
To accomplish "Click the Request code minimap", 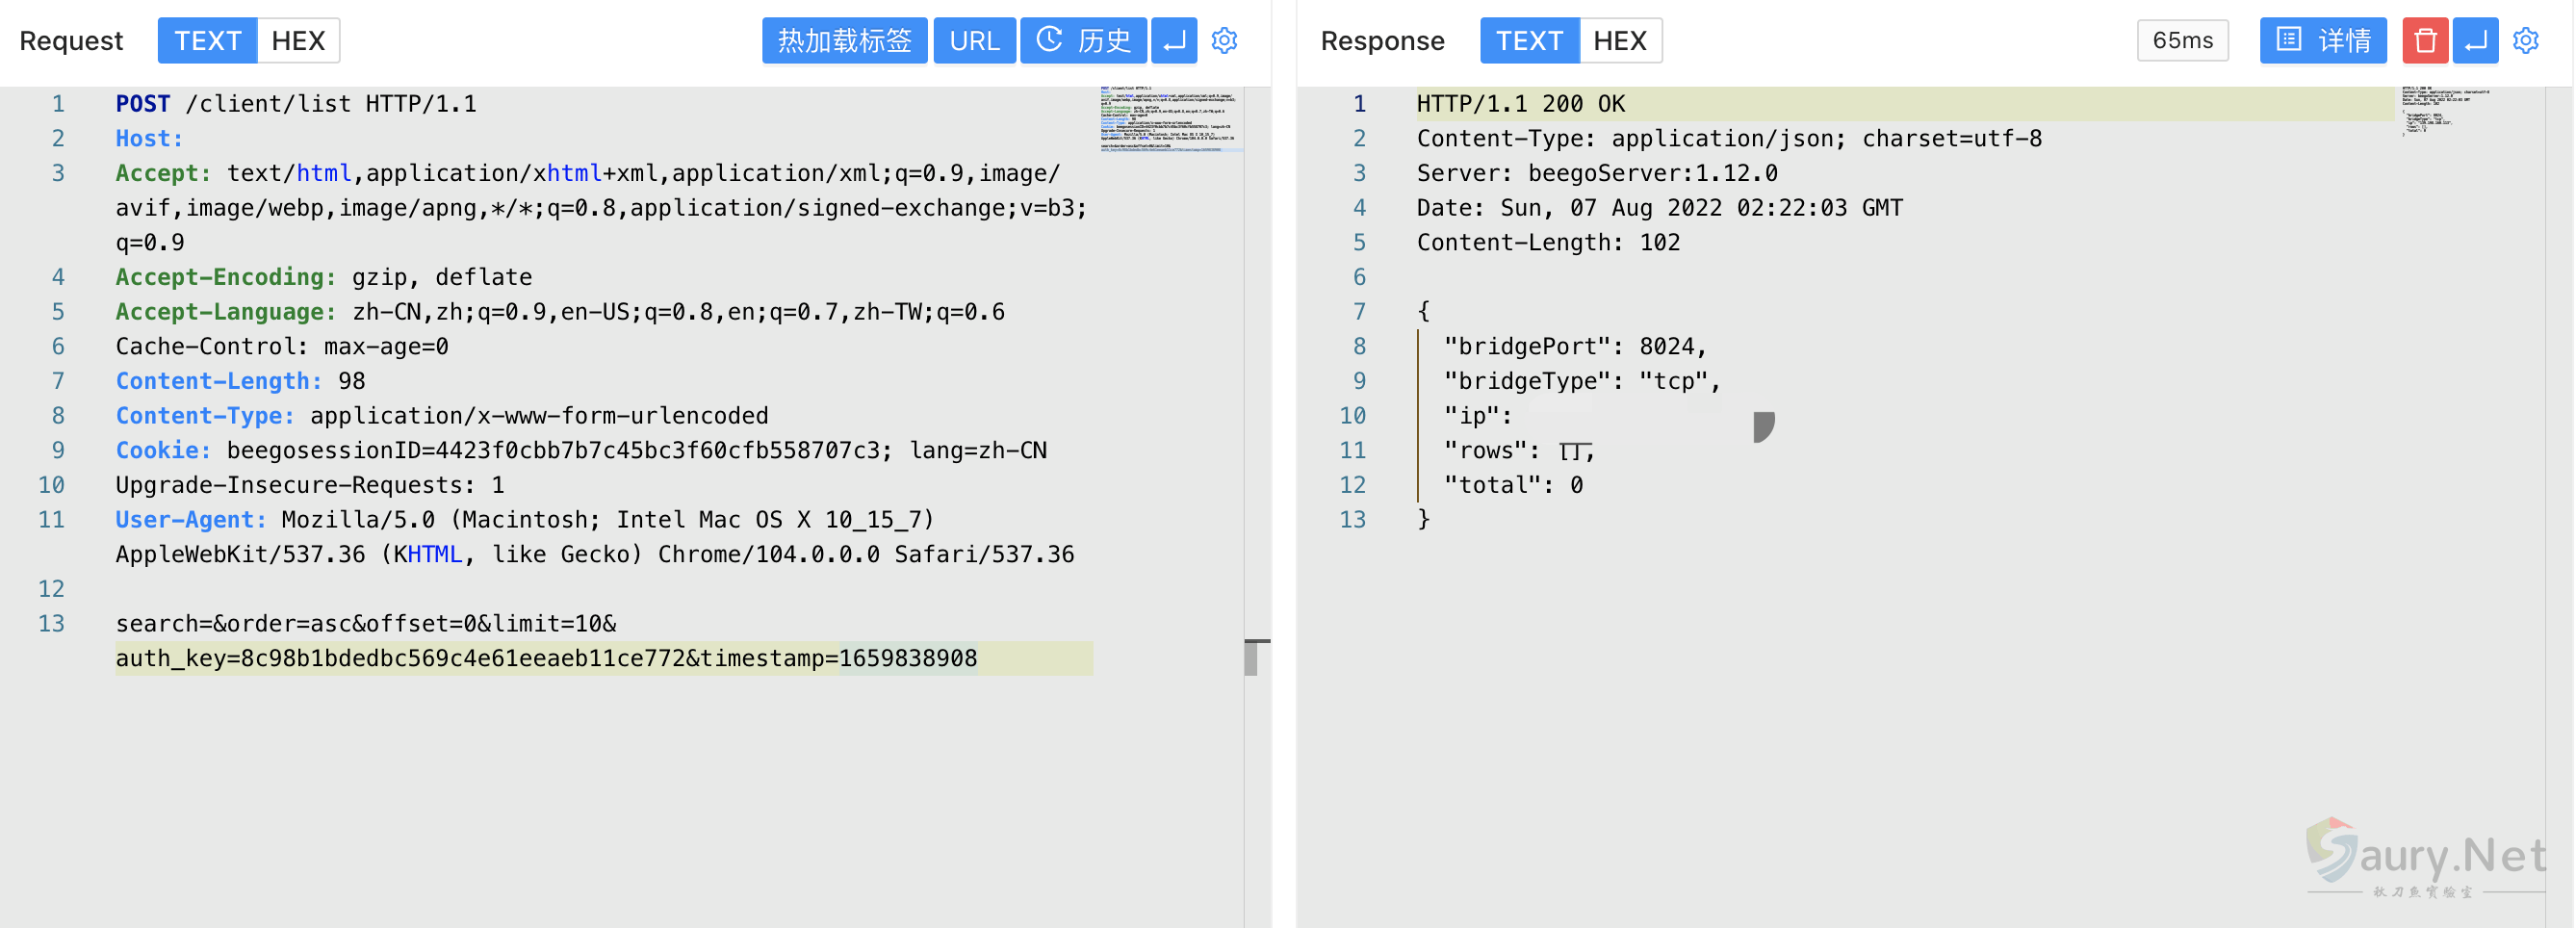I will (x=1170, y=119).
